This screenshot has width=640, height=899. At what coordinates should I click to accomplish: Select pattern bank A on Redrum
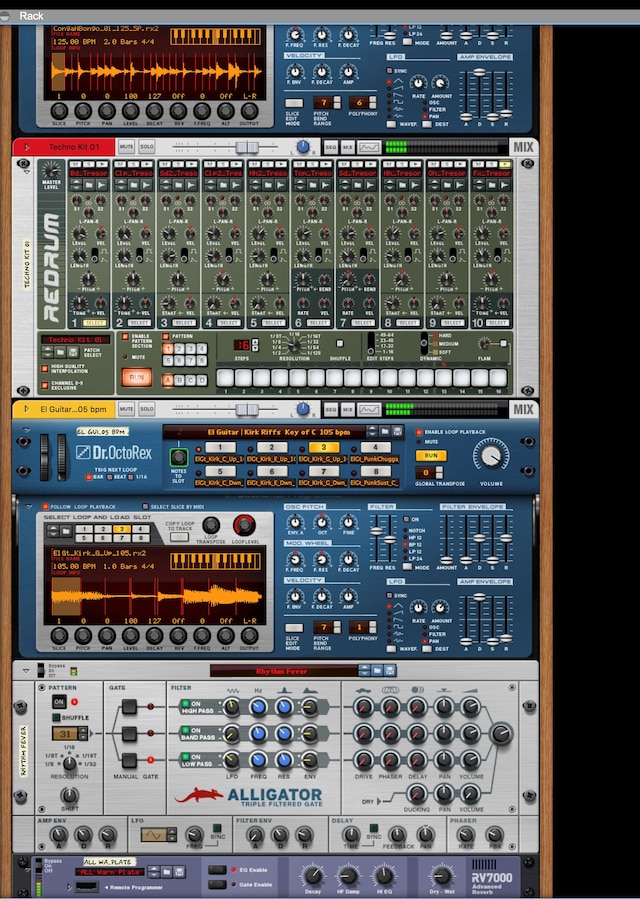[x=167, y=380]
